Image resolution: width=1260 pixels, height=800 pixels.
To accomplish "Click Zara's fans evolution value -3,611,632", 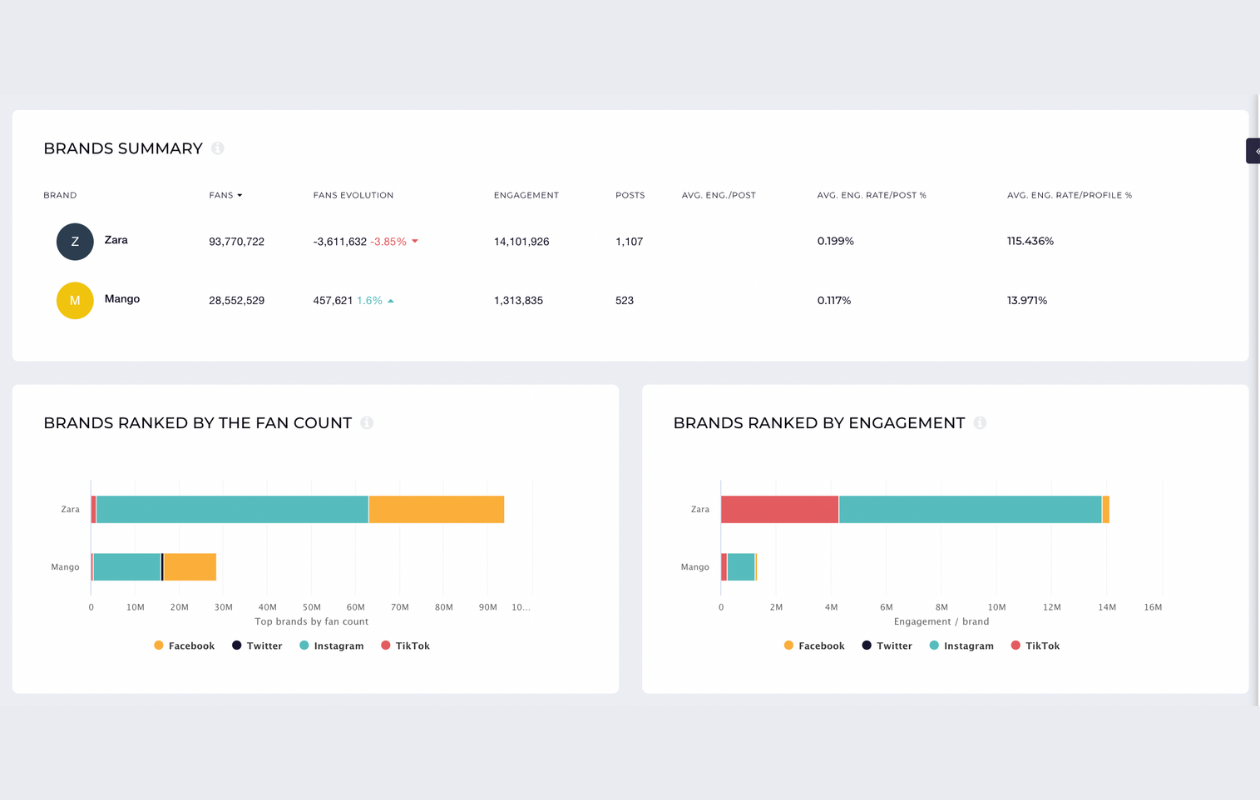I will coord(340,242).
